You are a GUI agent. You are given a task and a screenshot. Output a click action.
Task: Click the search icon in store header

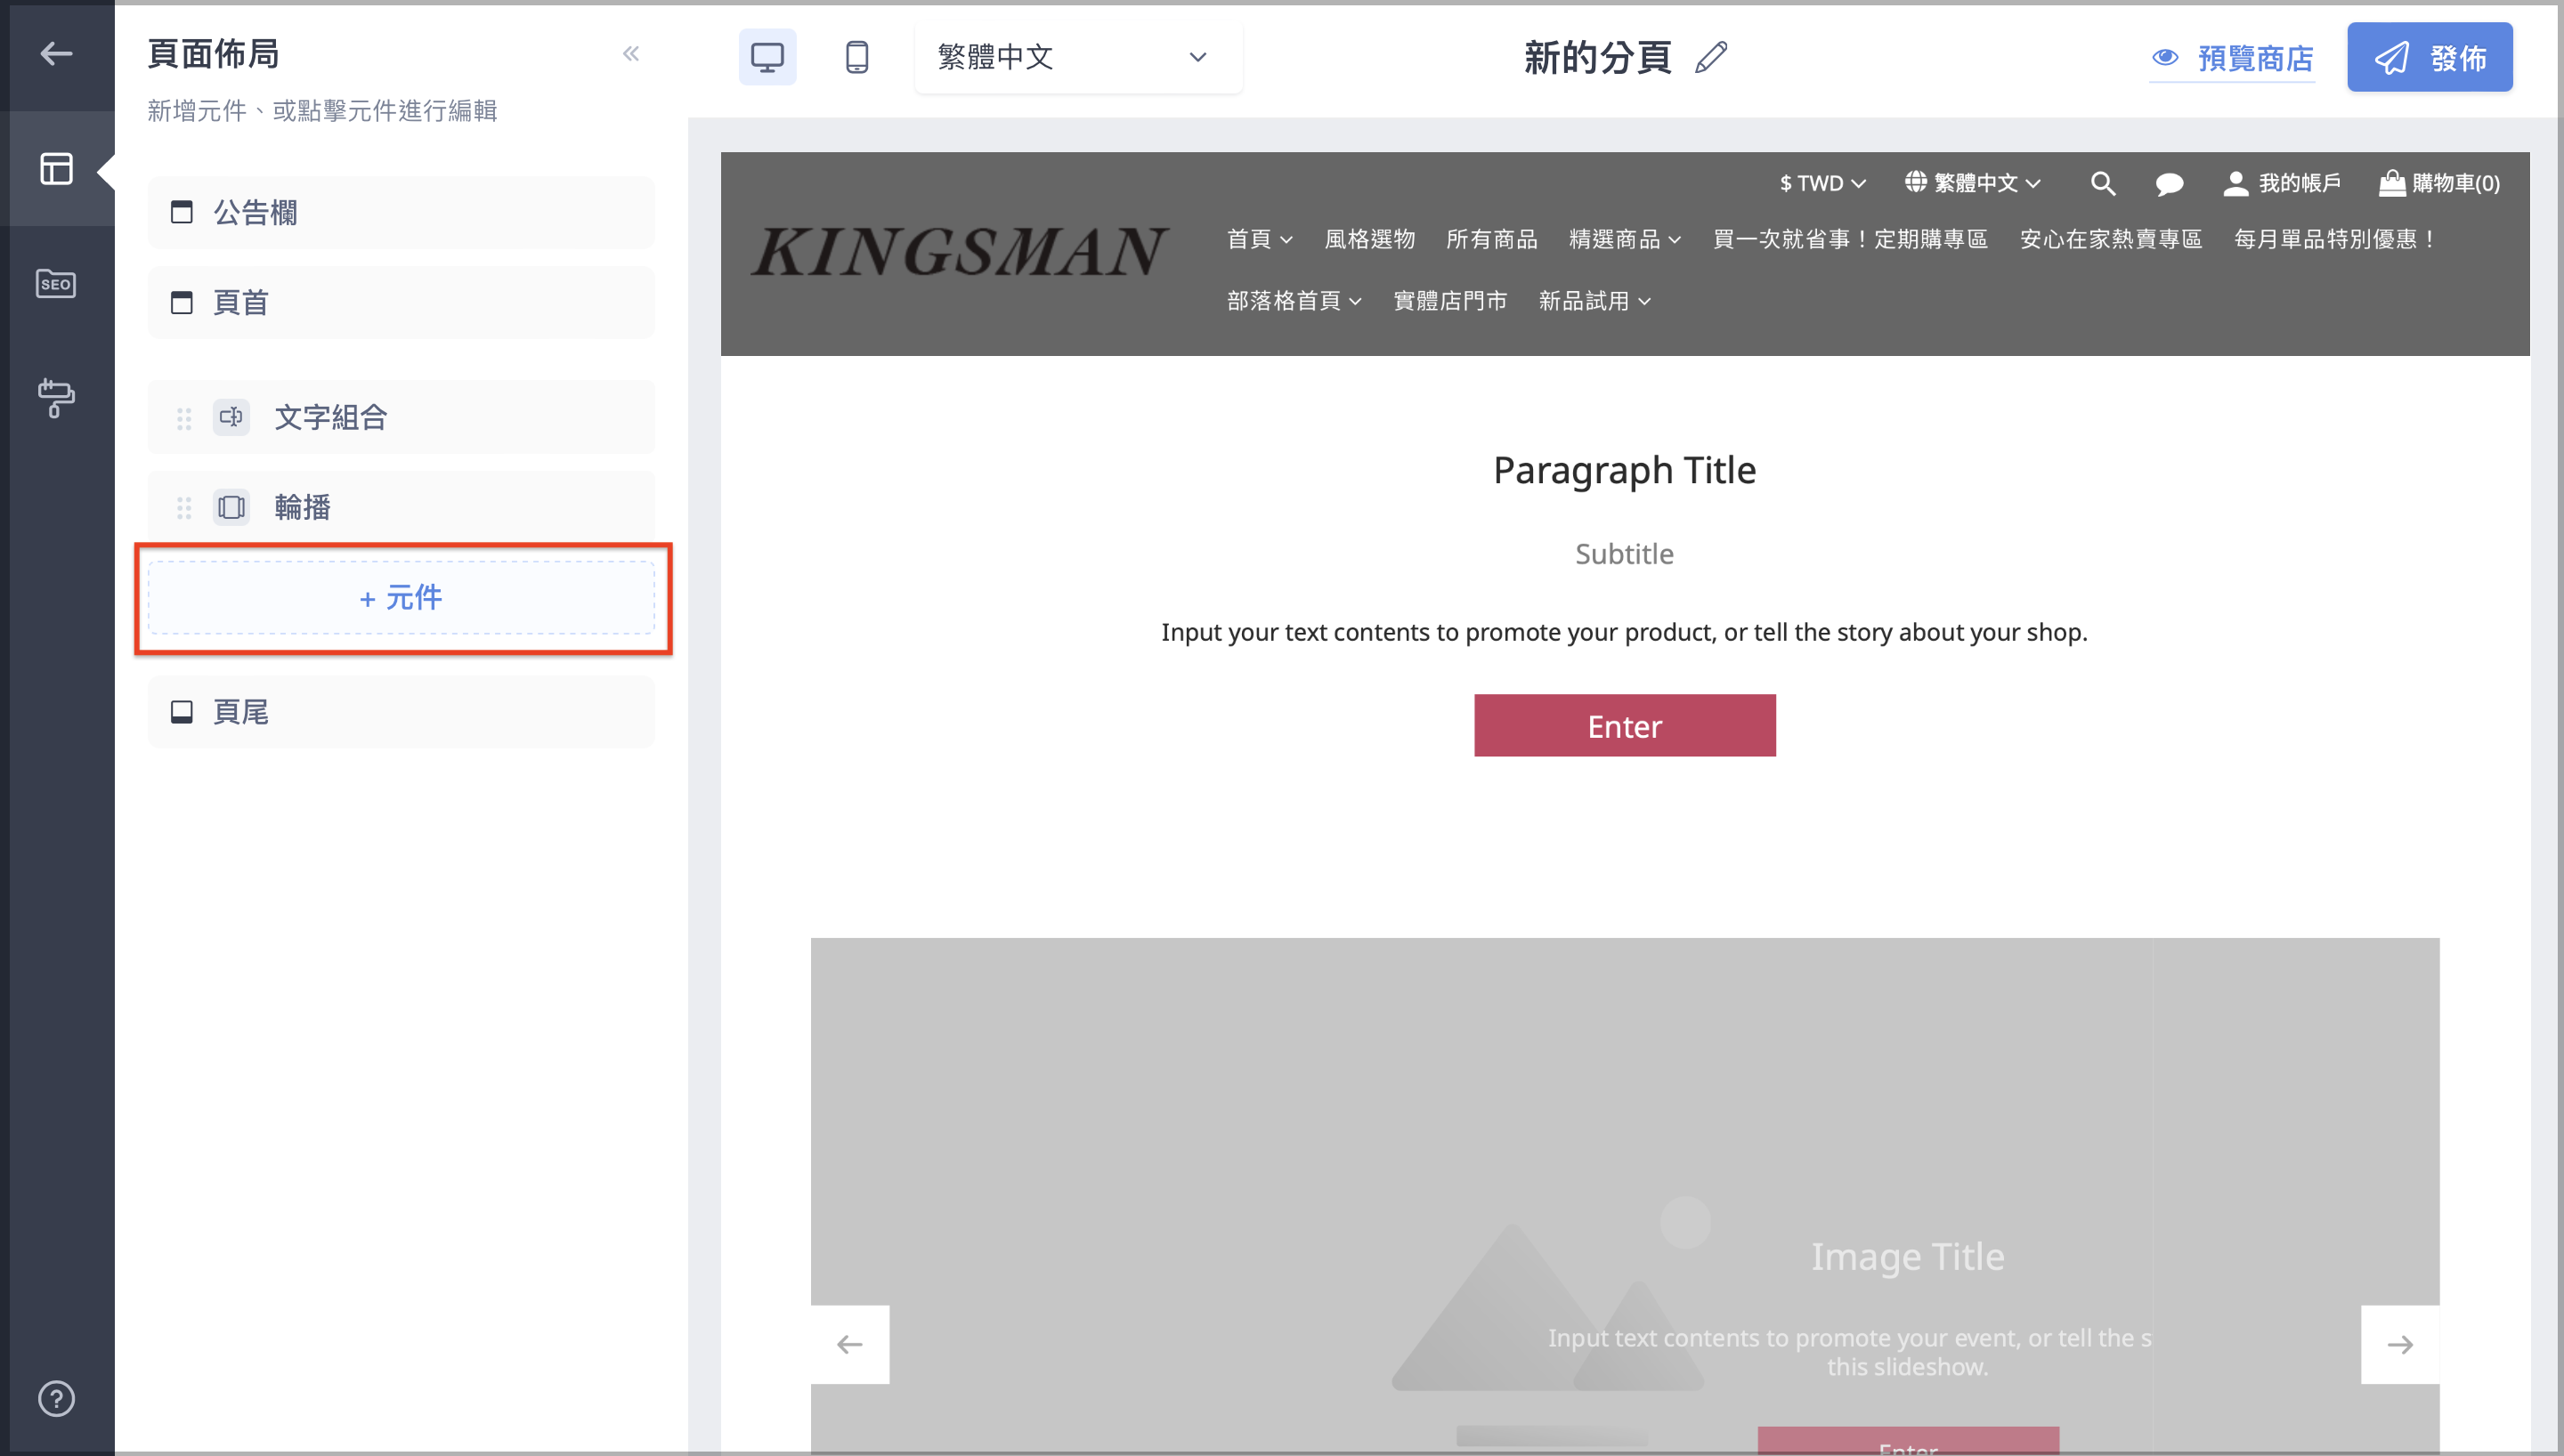(x=2103, y=183)
